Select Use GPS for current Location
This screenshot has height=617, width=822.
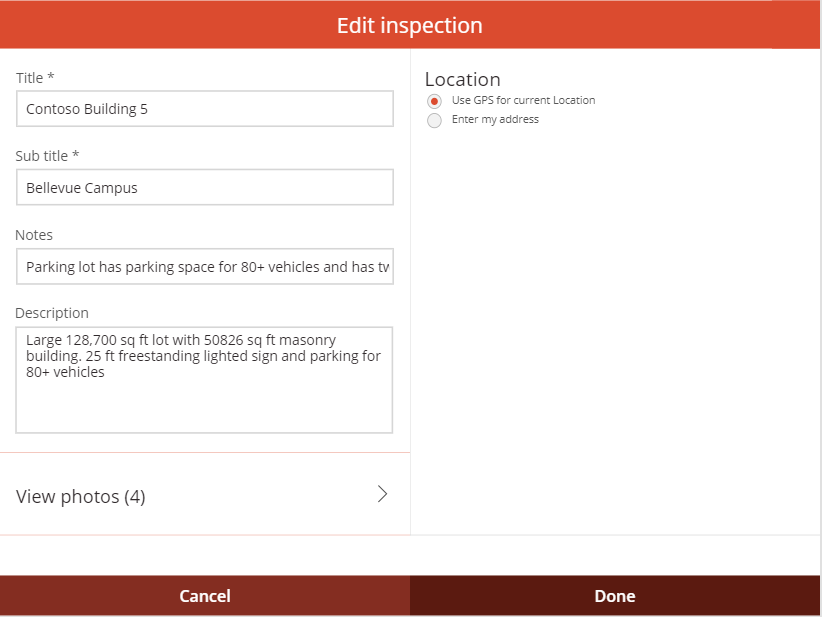[434, 101]
